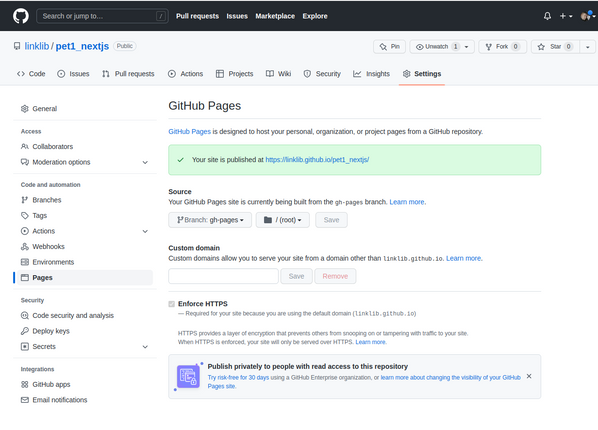Focus the Search or jump to field
Image resolution: width=598 pixels, height=430 pixels.
pos(102,16)
